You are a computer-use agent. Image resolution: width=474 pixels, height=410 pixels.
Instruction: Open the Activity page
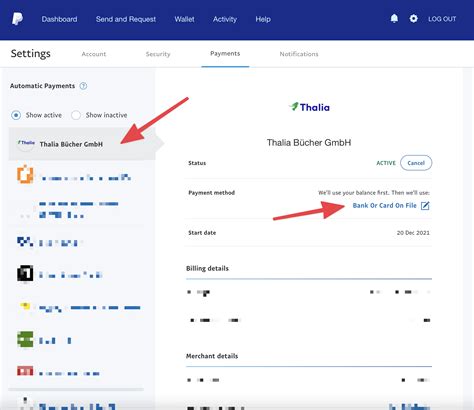(225, 19)
